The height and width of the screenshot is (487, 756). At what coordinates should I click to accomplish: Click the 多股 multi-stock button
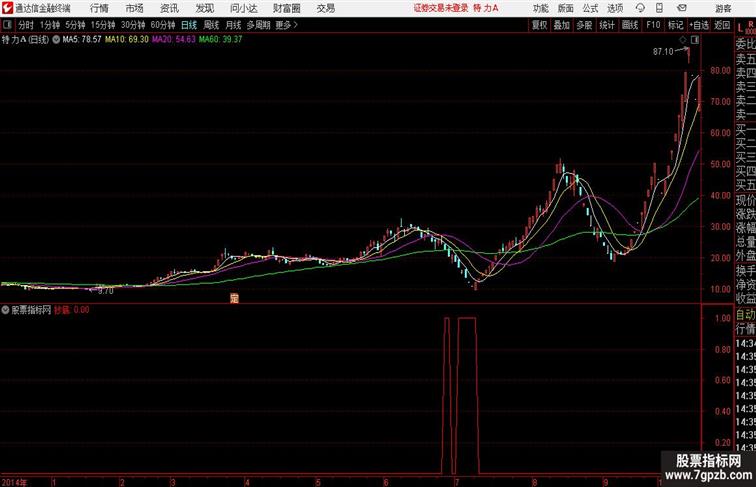584,25
